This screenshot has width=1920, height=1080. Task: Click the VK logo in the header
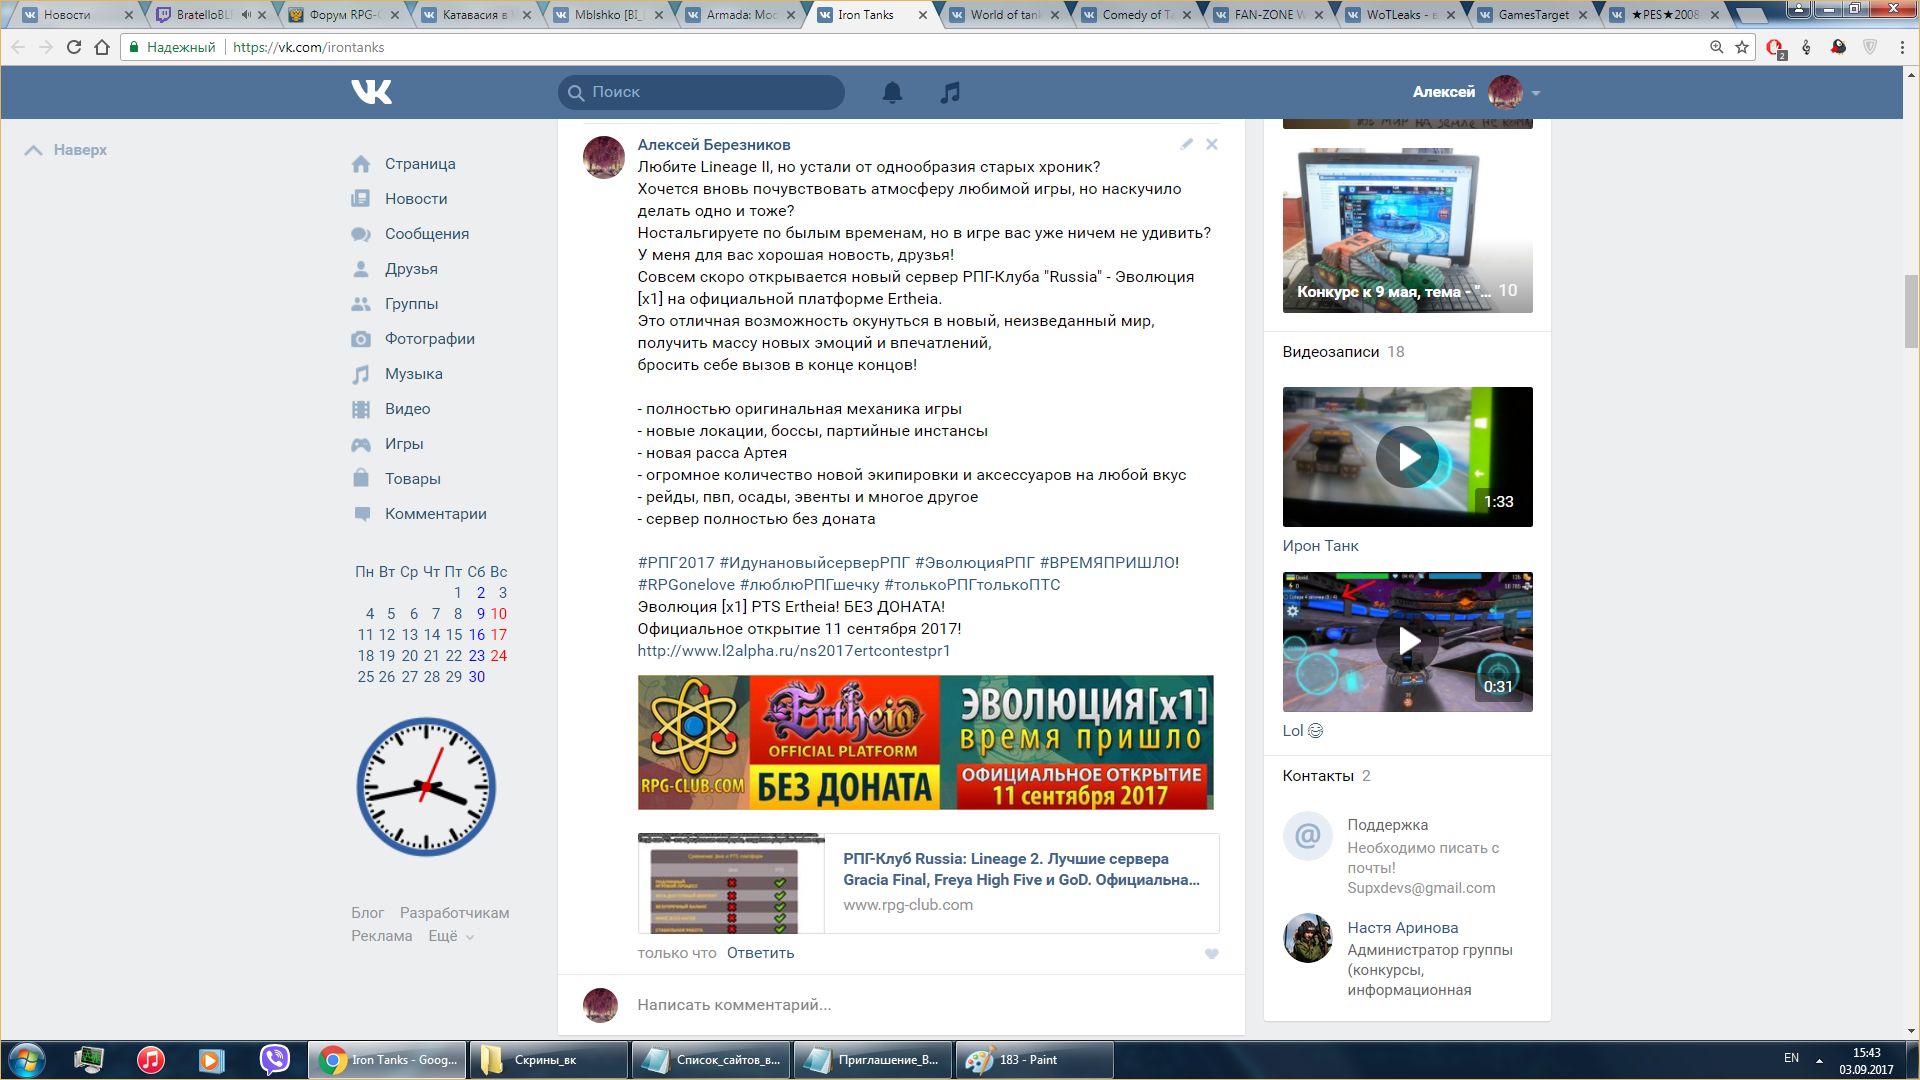(371, 92)
